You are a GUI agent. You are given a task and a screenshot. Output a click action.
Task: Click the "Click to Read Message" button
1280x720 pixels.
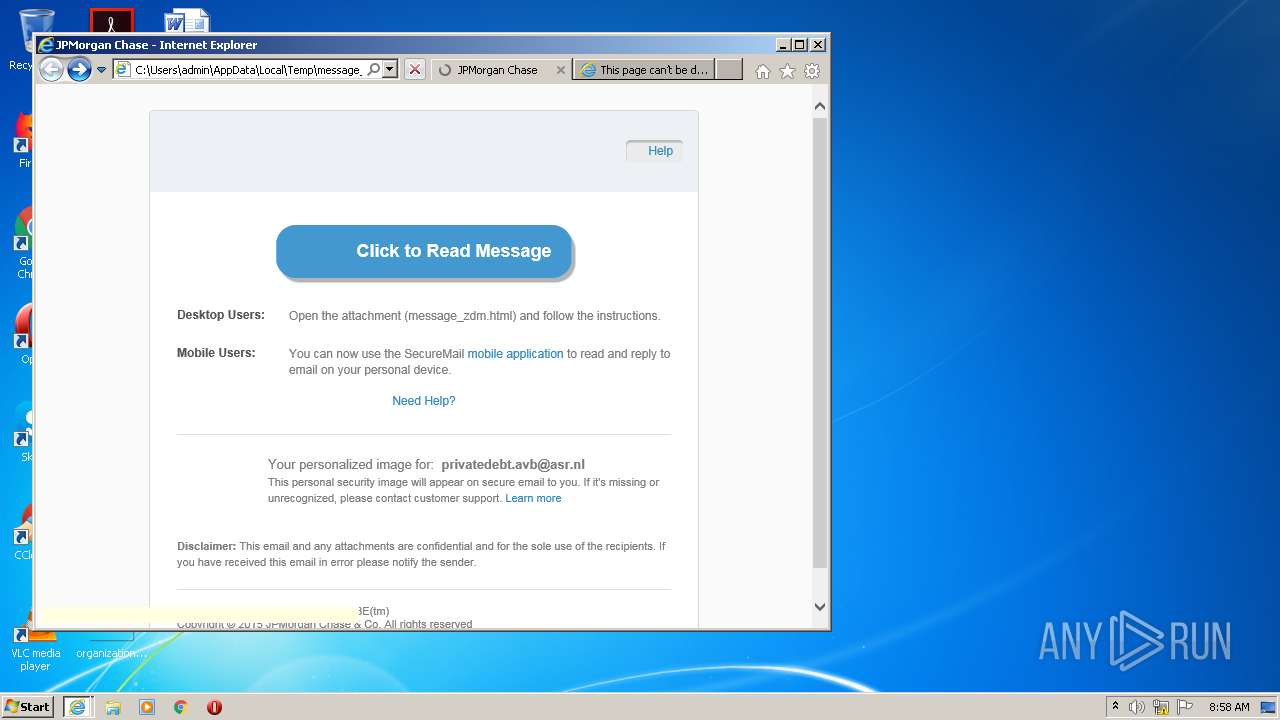(424, 251)
